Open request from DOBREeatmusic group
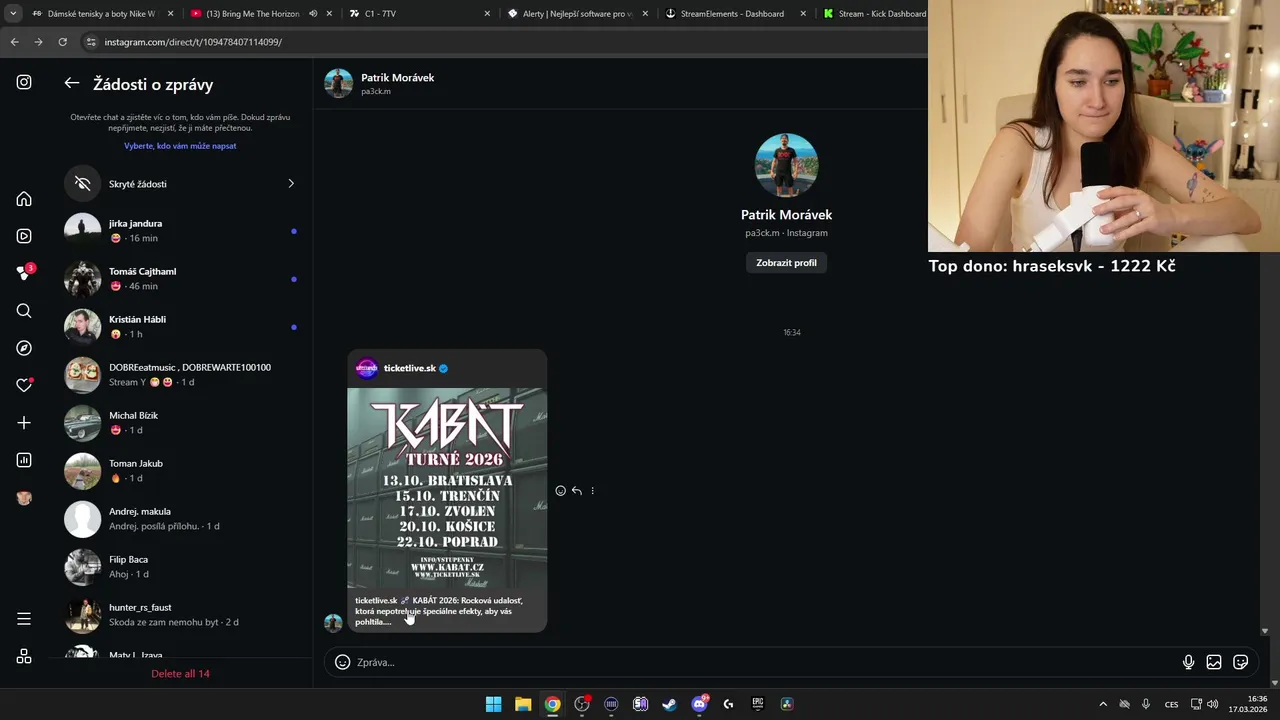 180,375
